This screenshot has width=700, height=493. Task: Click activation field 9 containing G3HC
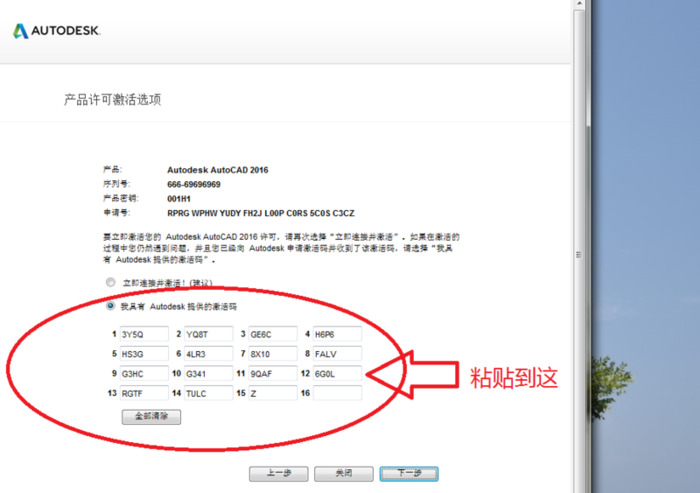point(144,374)
